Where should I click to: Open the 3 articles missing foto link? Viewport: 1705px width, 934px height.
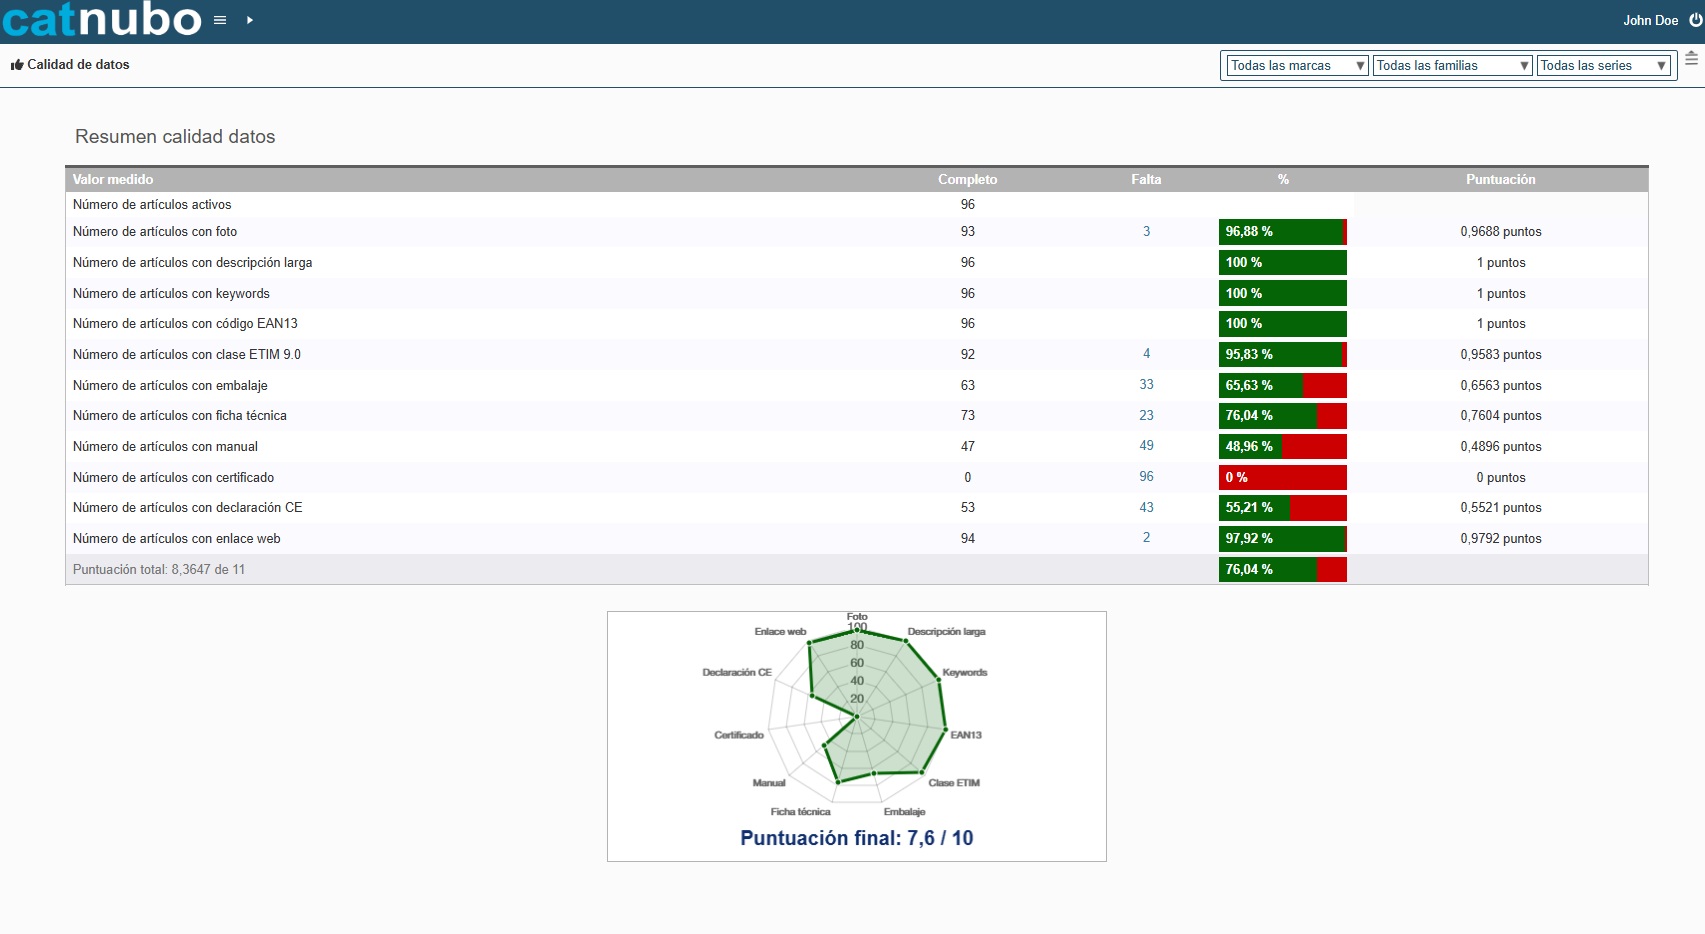point(1146,232)
